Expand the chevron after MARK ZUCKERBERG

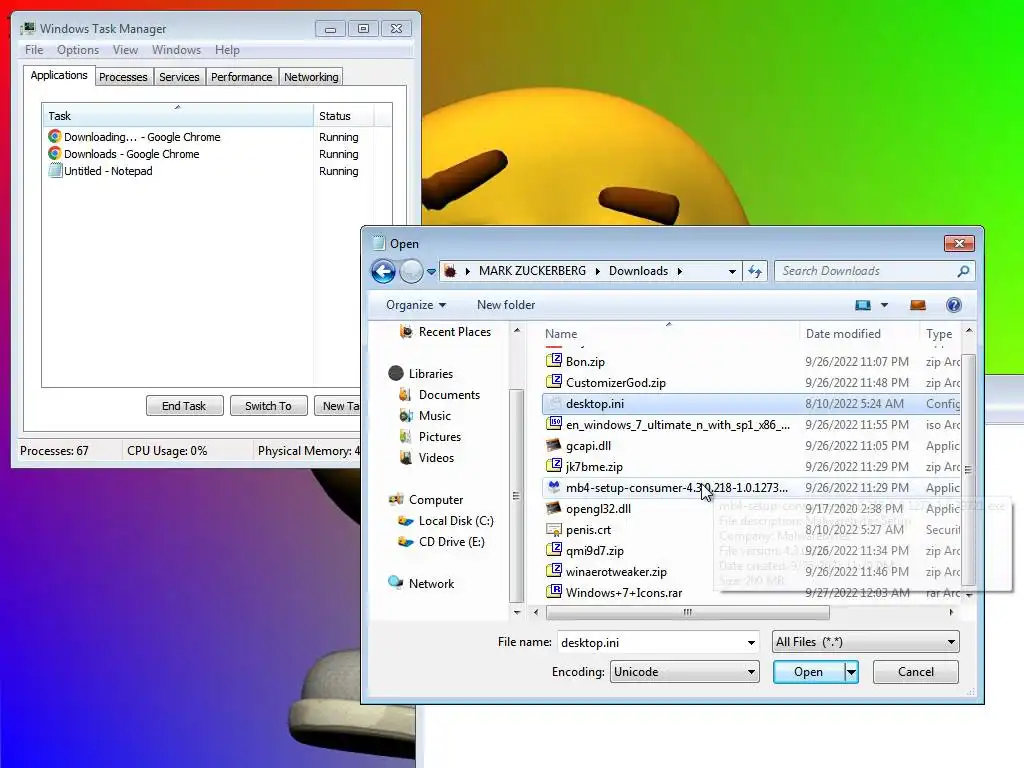(598, 271)
